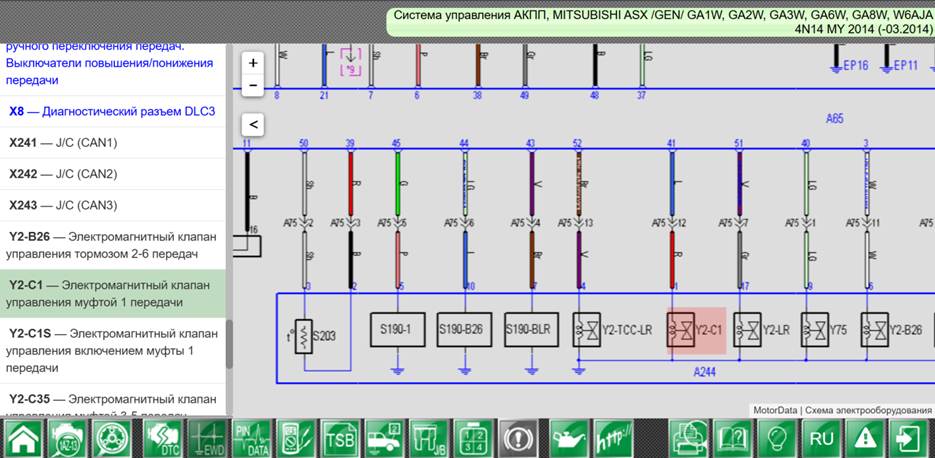Open the PIN DATA icon

252,440
